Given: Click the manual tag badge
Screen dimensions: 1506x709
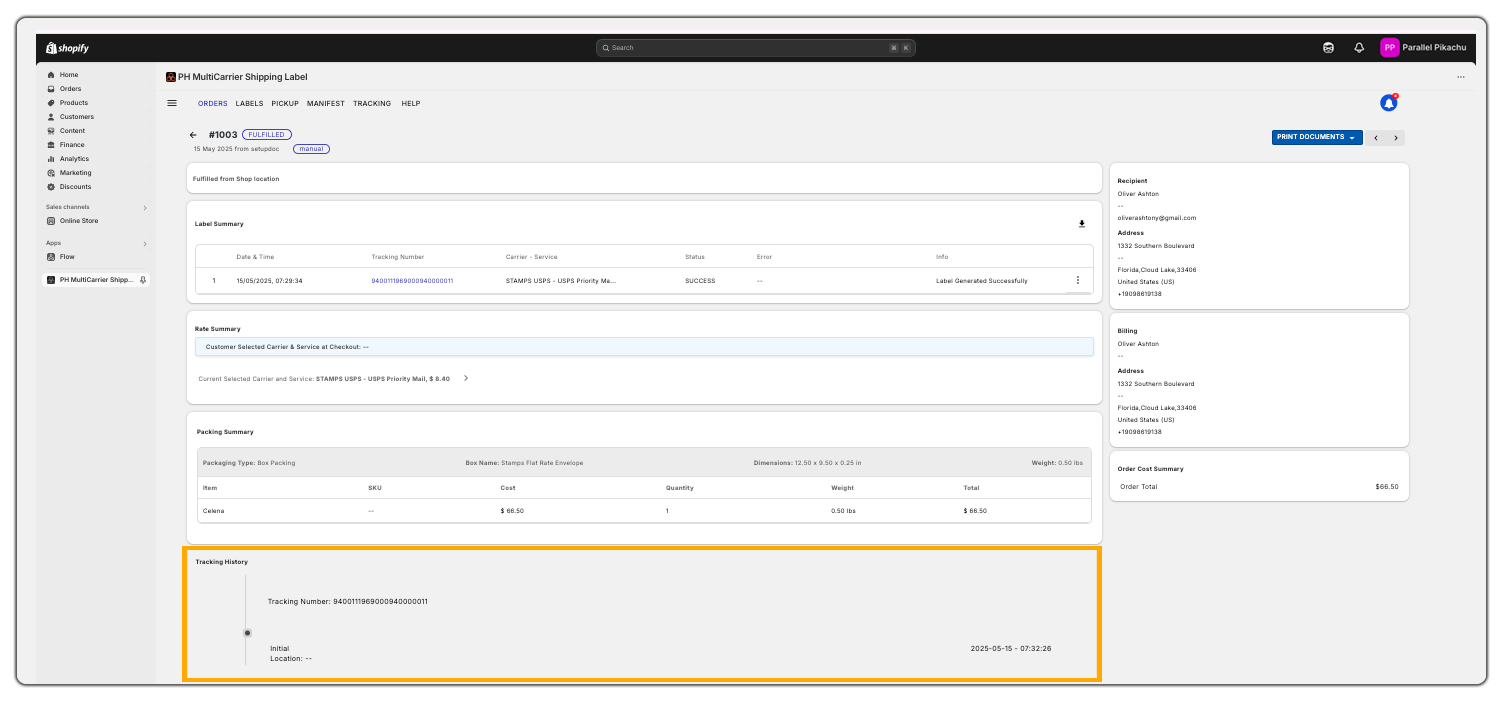Looking at the screenshot, I should click(x=311, y=149).
